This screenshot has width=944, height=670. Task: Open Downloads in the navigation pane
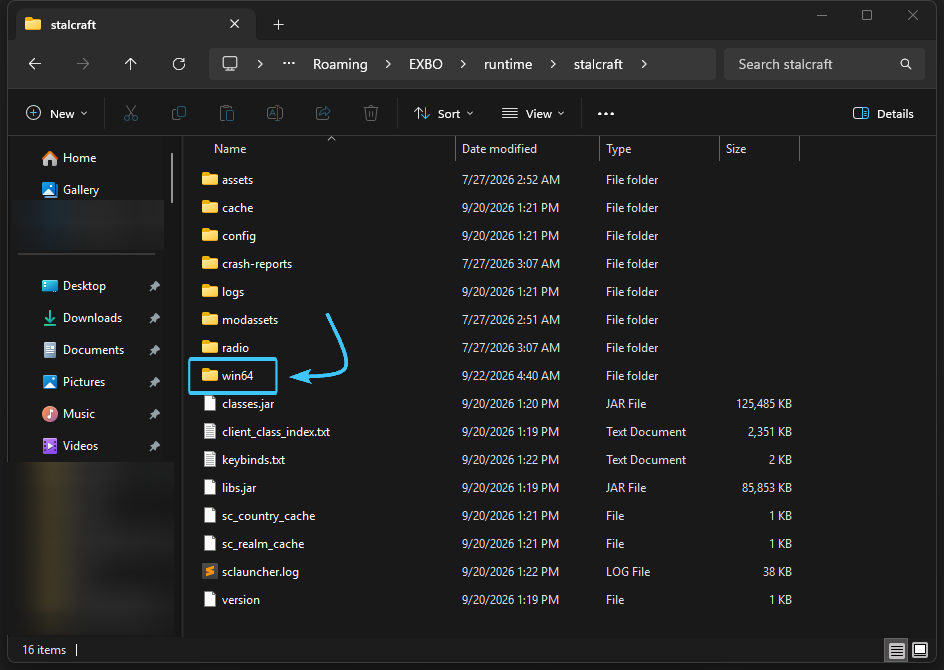[x=92, y=318]
